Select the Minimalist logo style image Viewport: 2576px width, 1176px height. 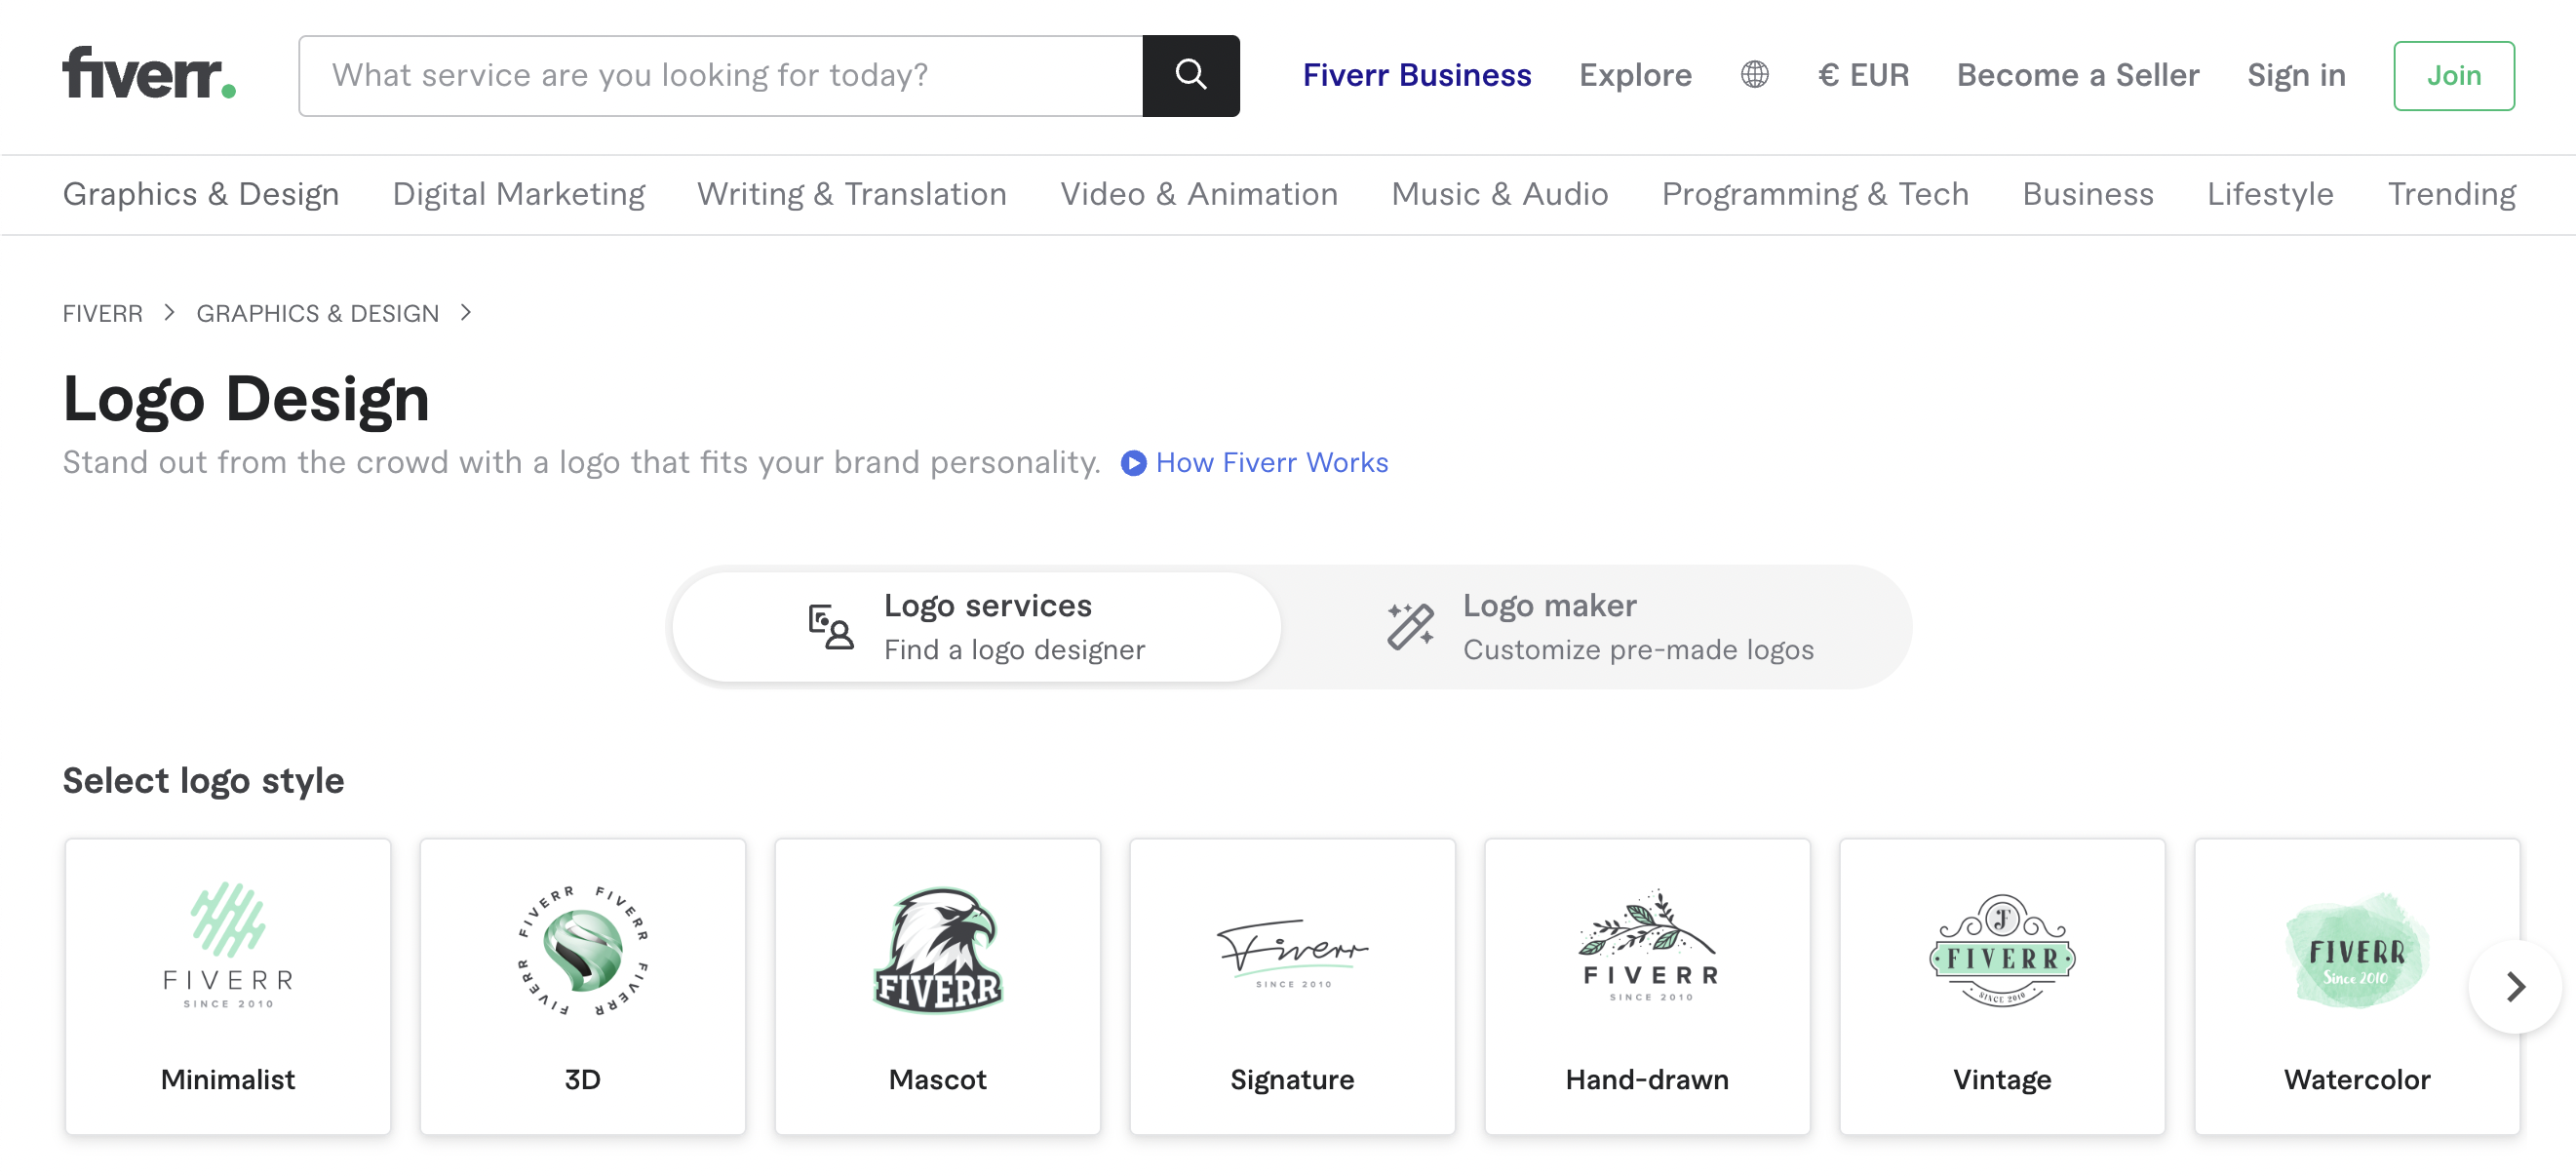(x=228, y=945)
